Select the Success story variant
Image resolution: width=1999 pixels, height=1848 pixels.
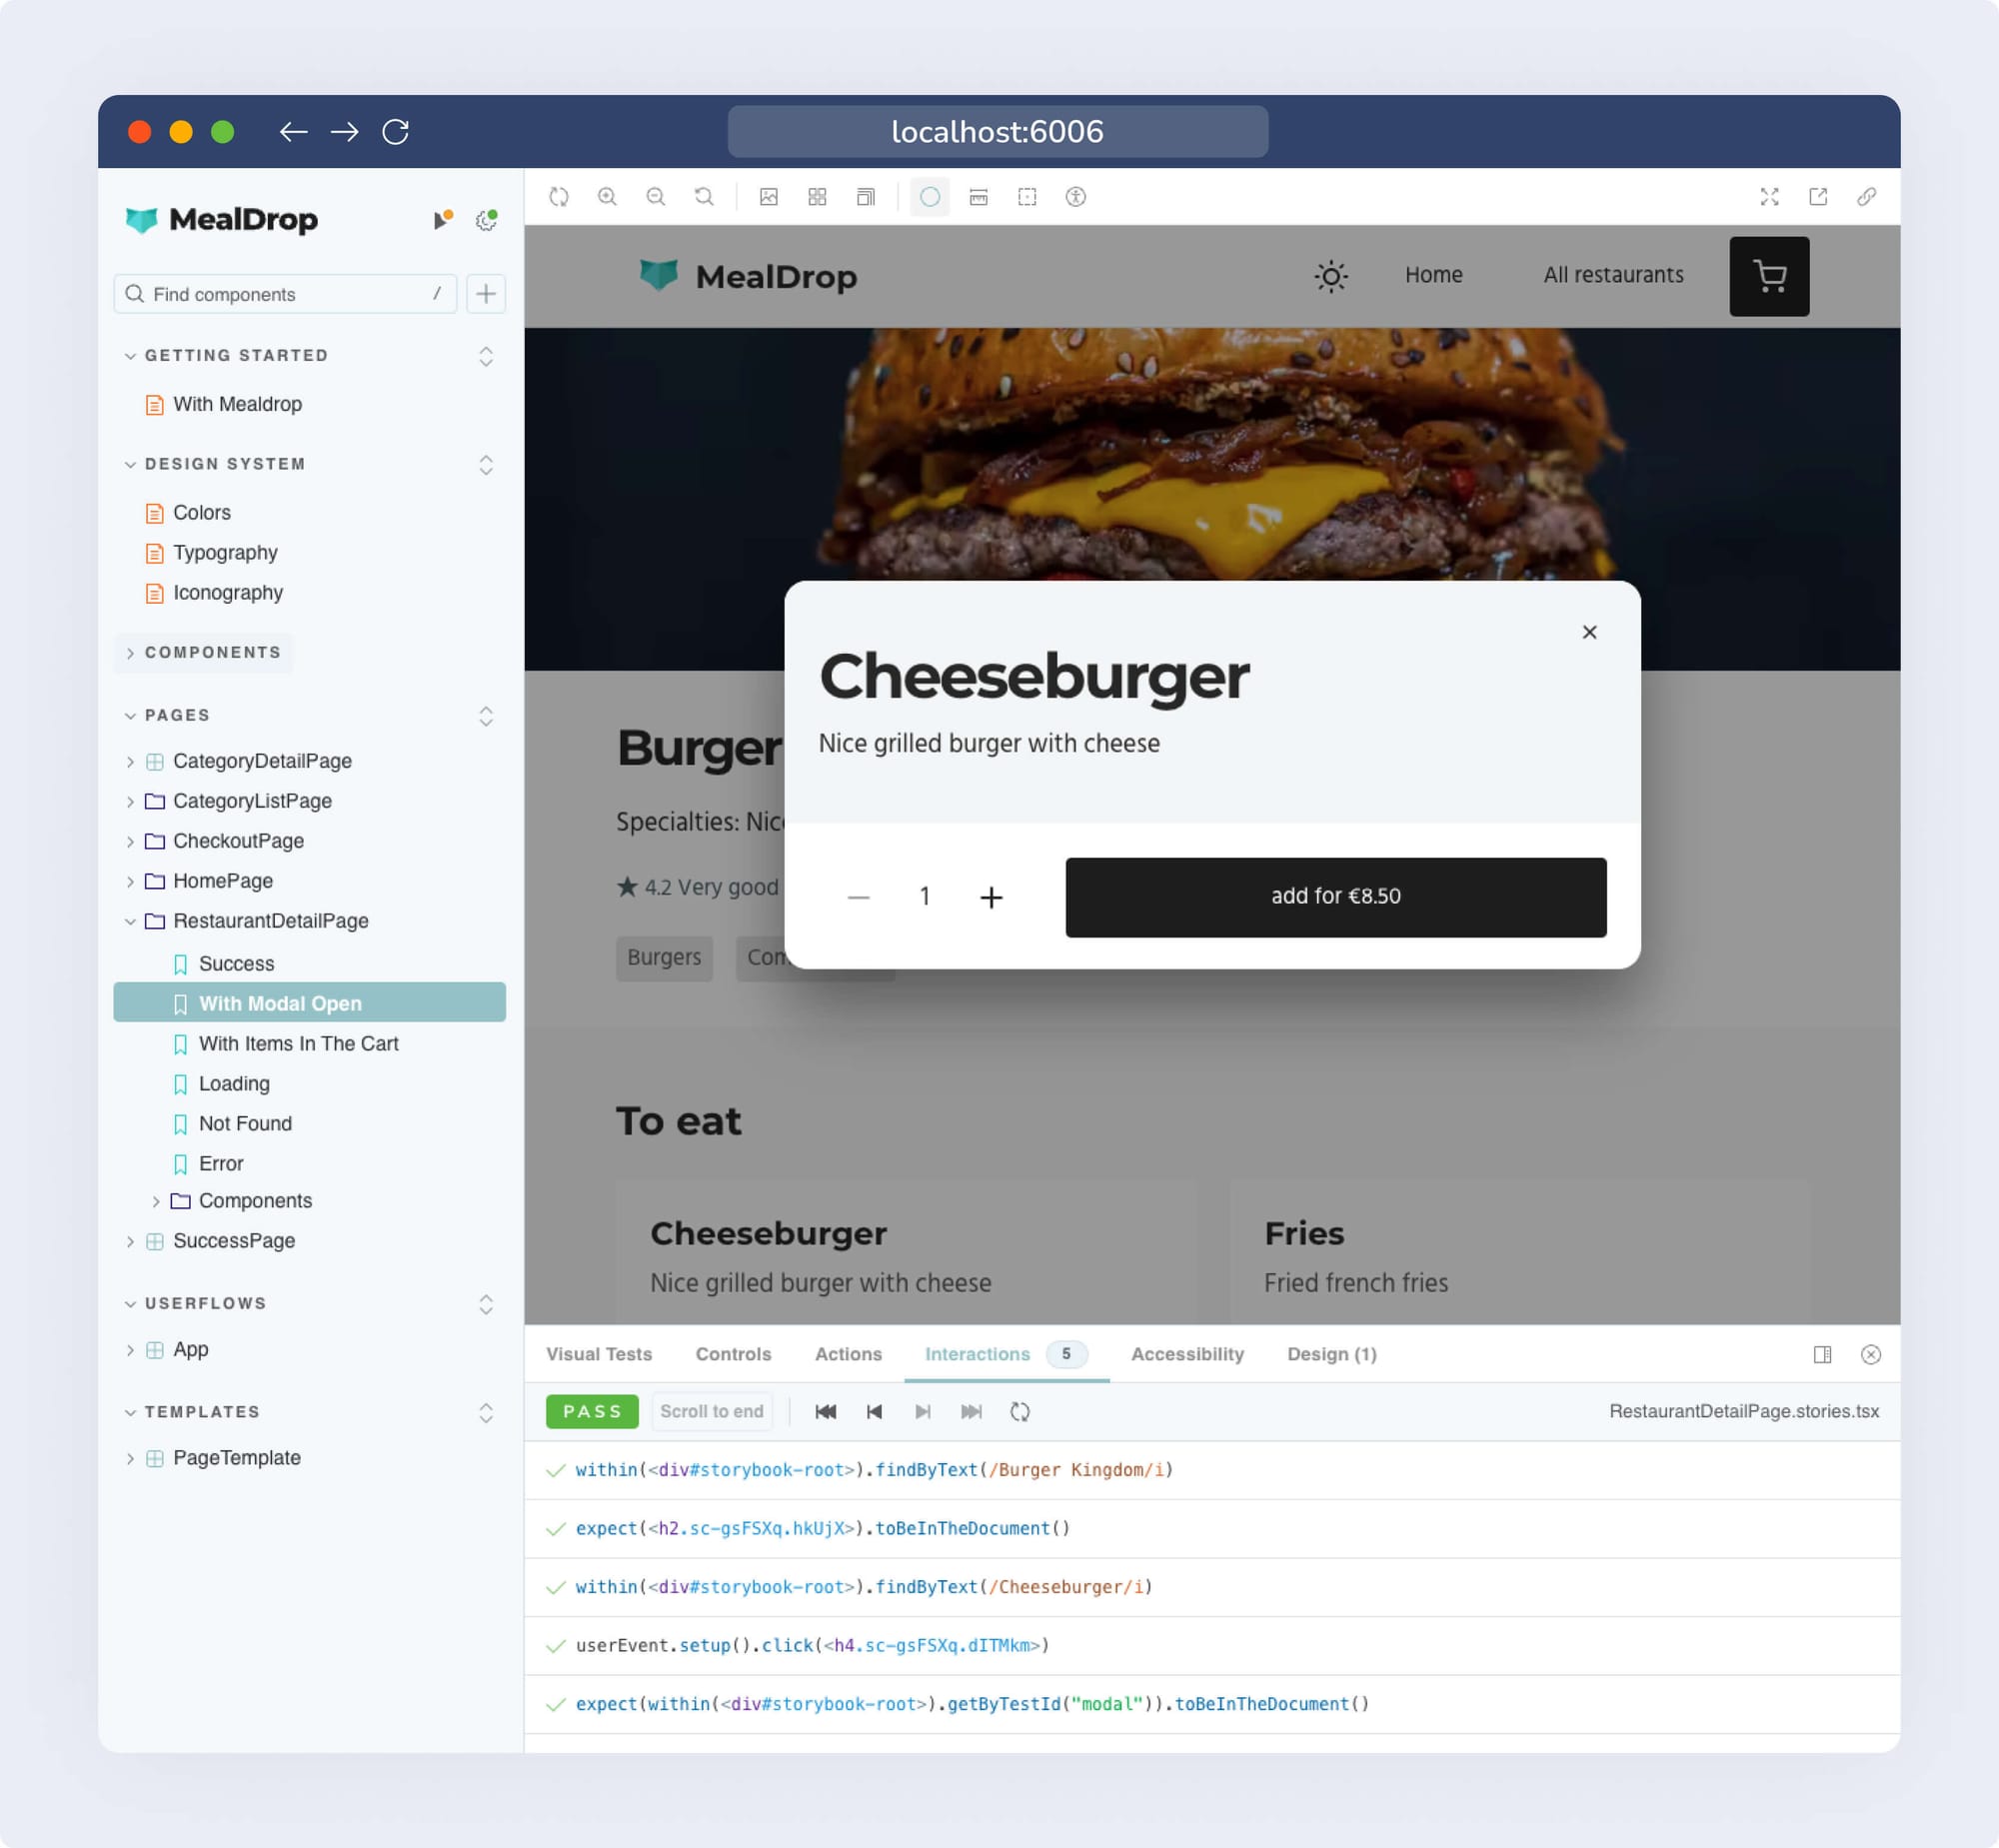pyautogui.click(x=235, y=963)
